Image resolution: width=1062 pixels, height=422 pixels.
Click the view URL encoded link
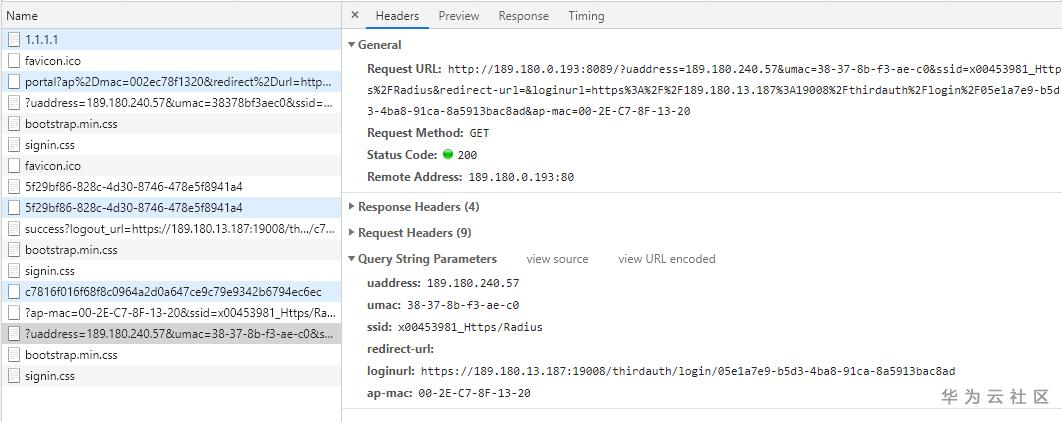click(666, 259)
